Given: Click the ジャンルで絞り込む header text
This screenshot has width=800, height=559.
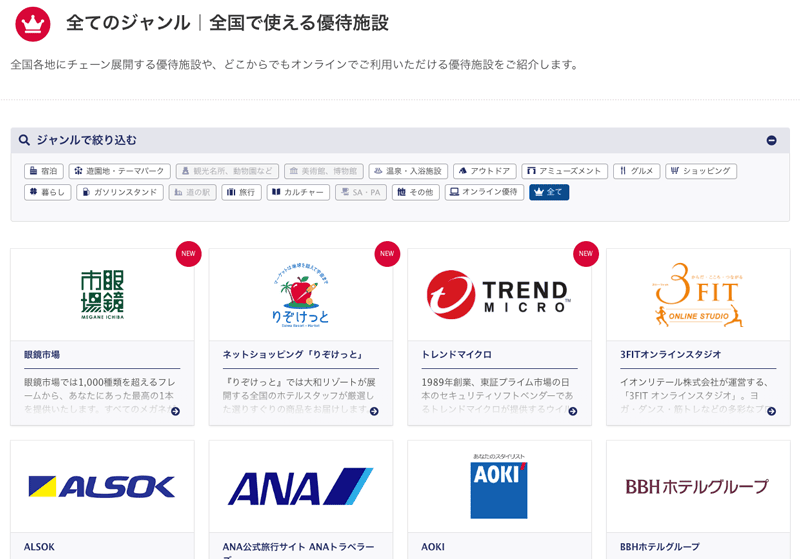Looking at the screenshot, I should [x=87, y=140].
